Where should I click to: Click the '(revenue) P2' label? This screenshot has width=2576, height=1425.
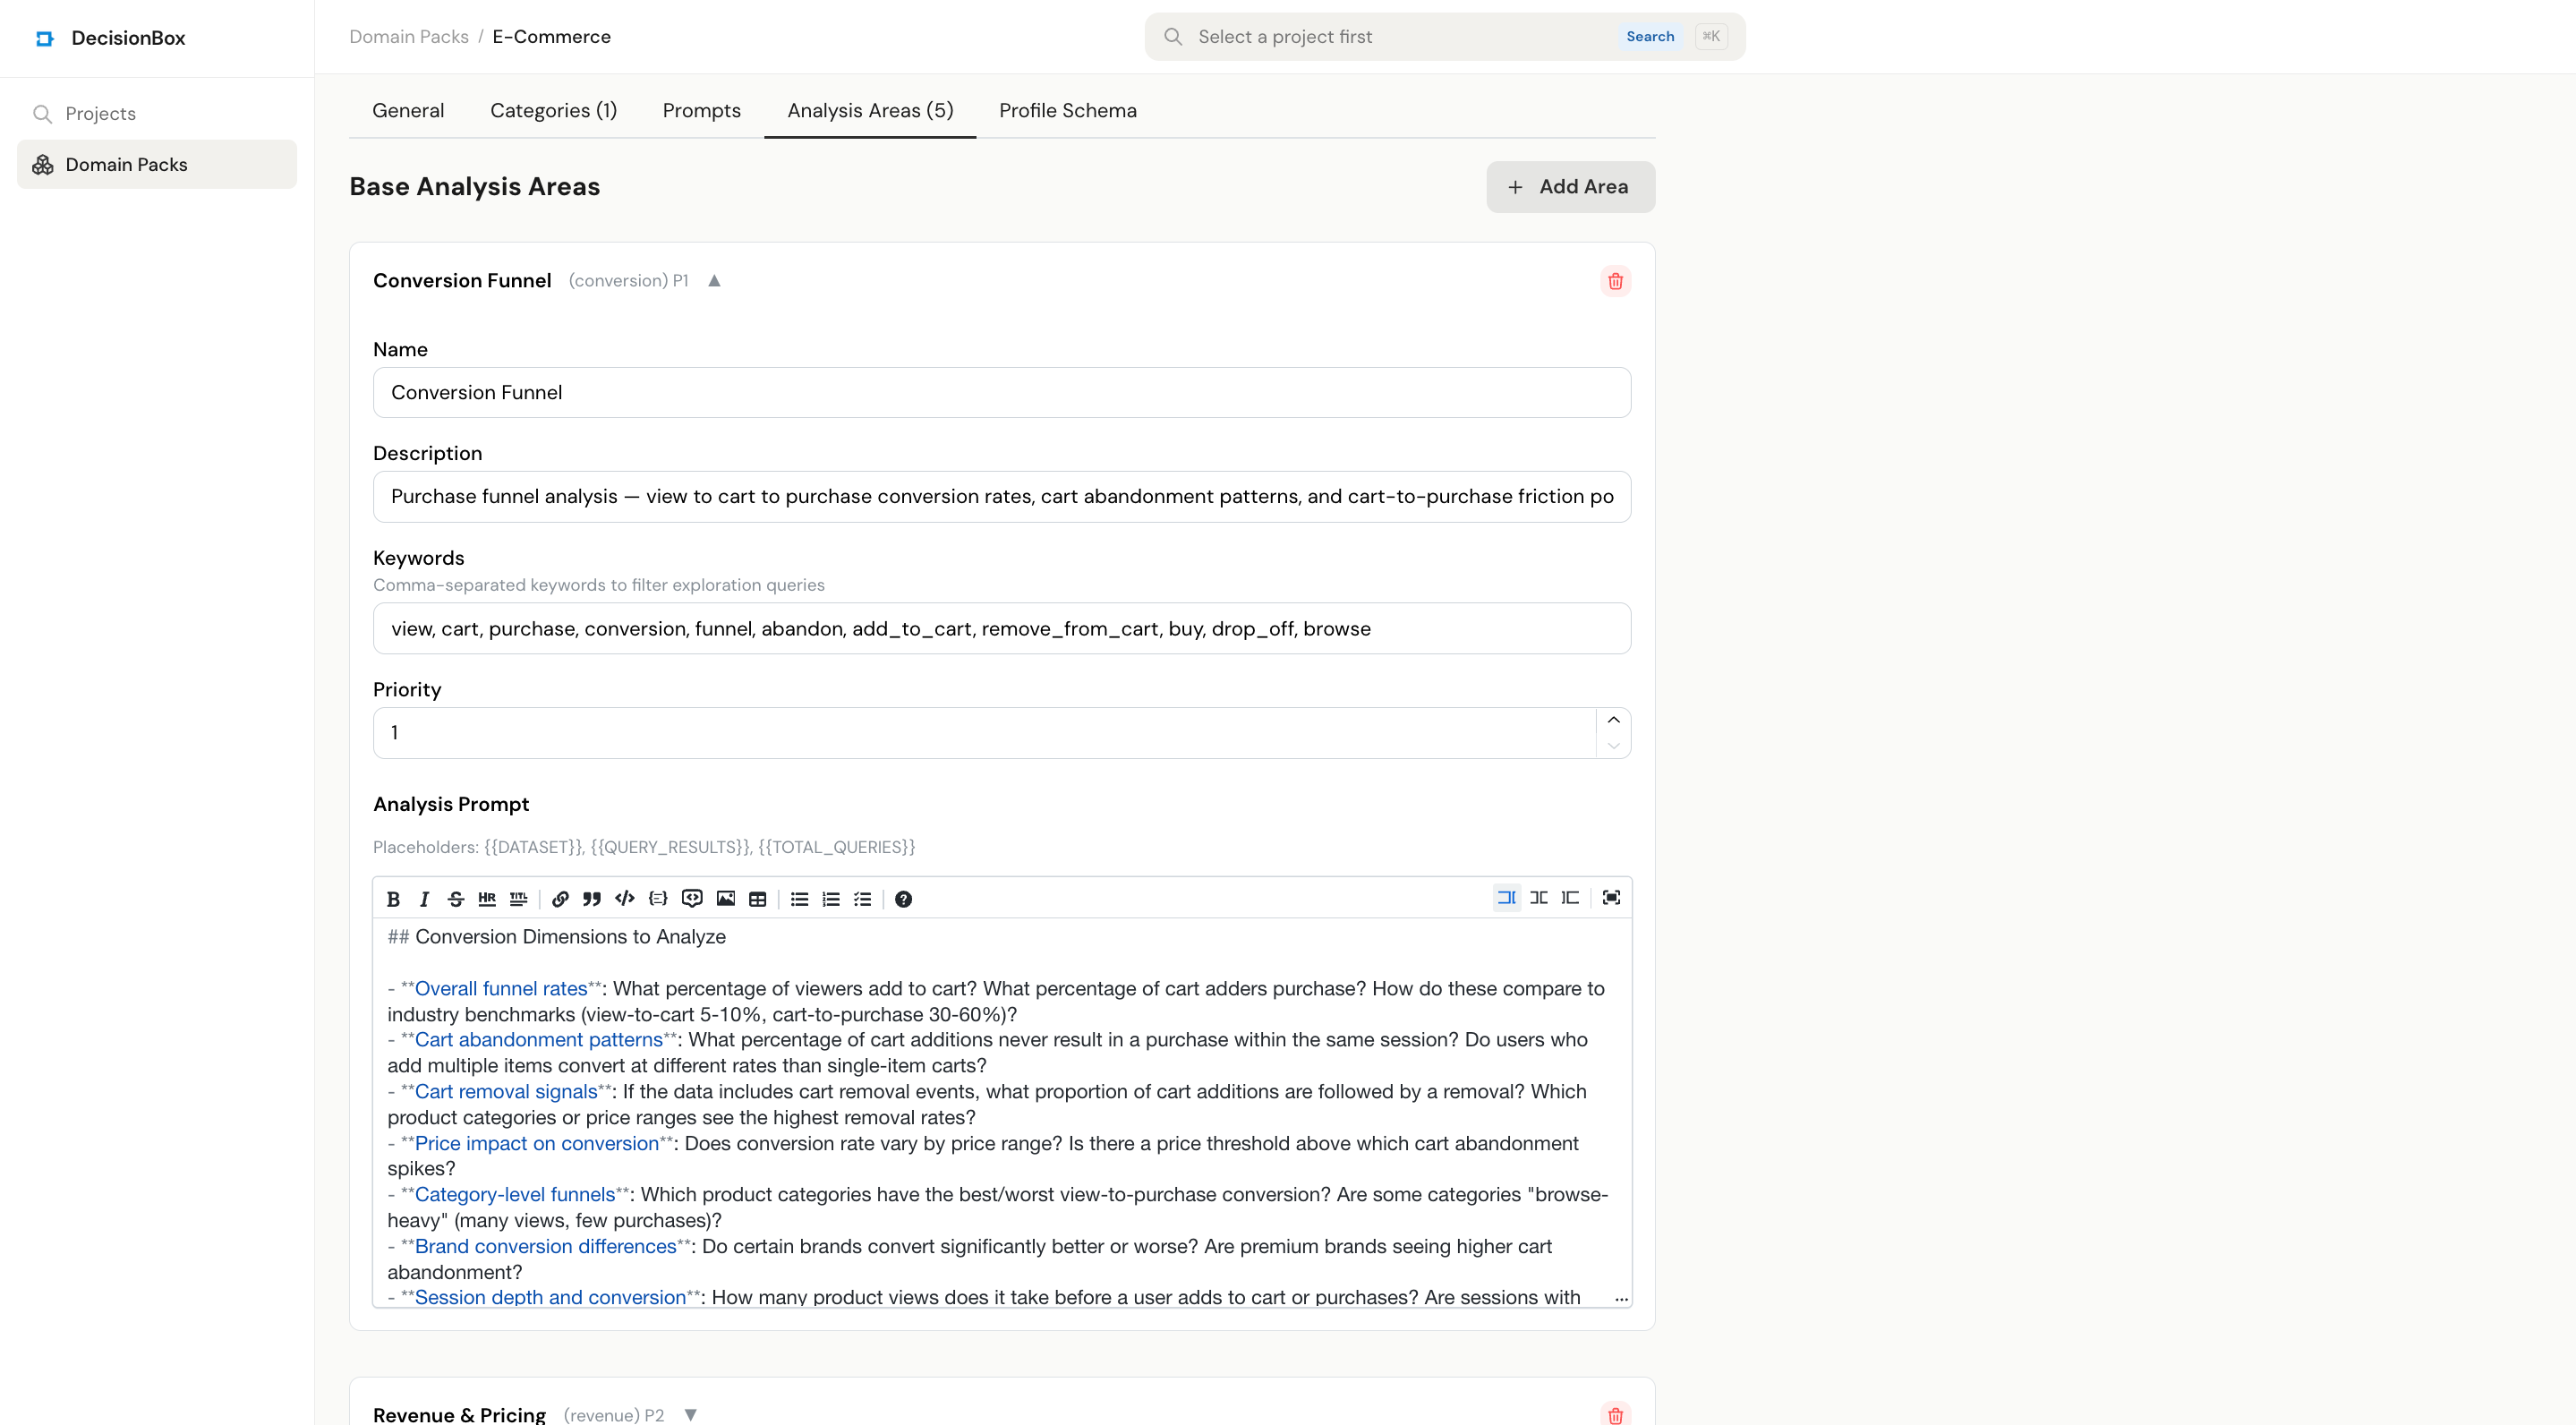coord(613,1415)
